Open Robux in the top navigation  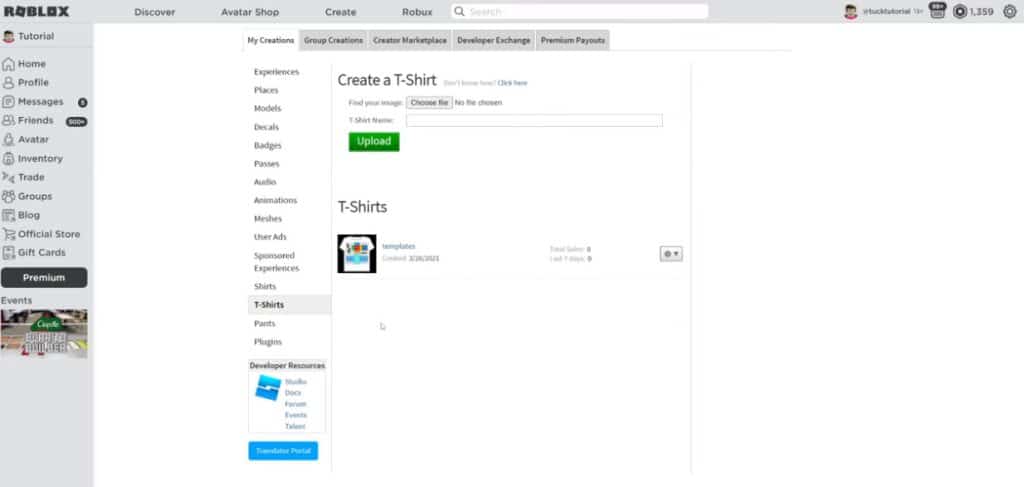click(417, 12)
